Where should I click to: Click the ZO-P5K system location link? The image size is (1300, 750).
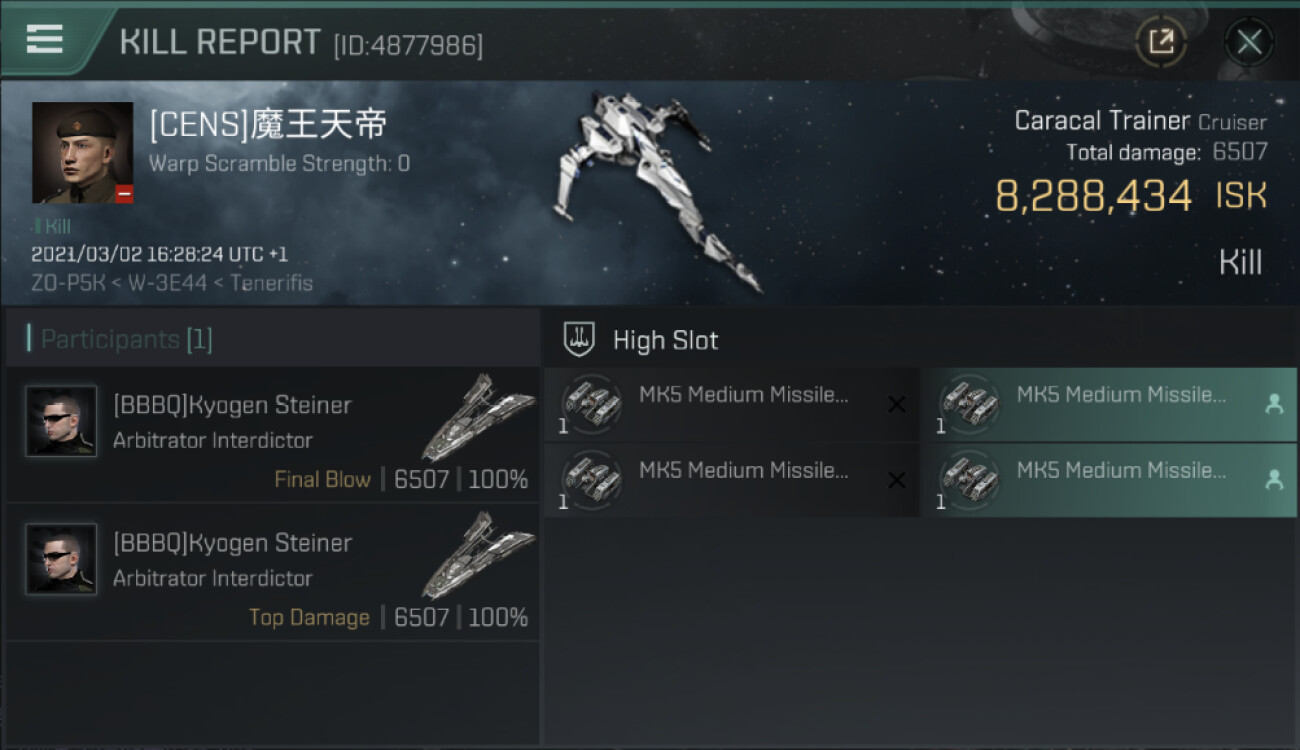click(x=68, y=283)
